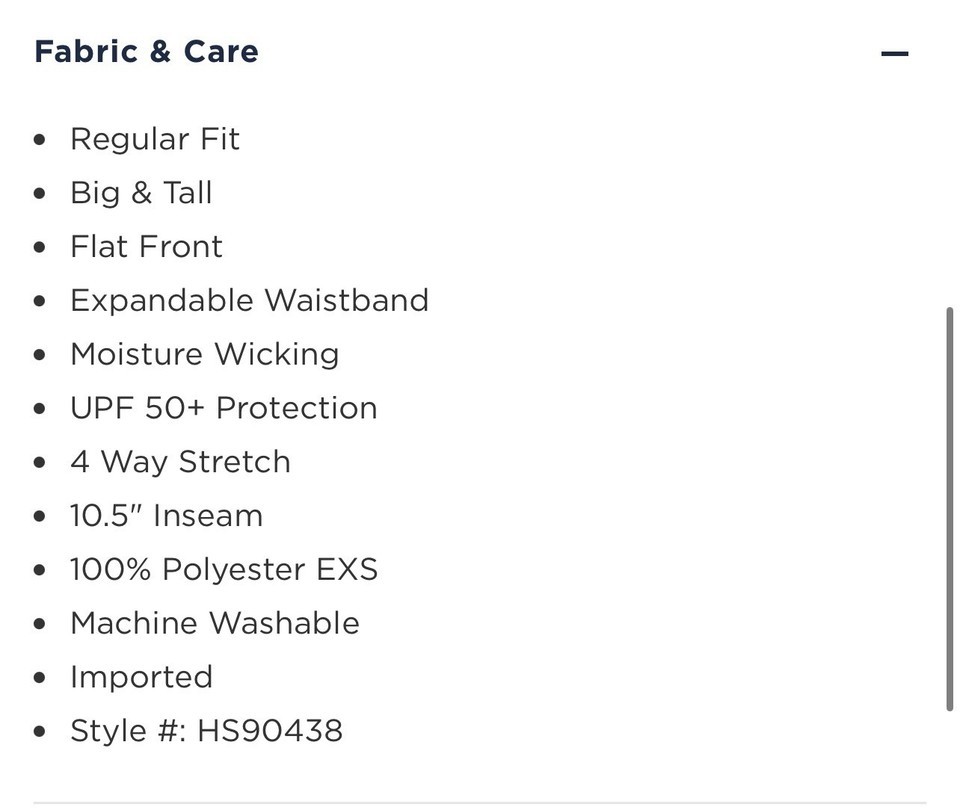
Task: Click bullet dot beside Imported
Action: [40, 678]
